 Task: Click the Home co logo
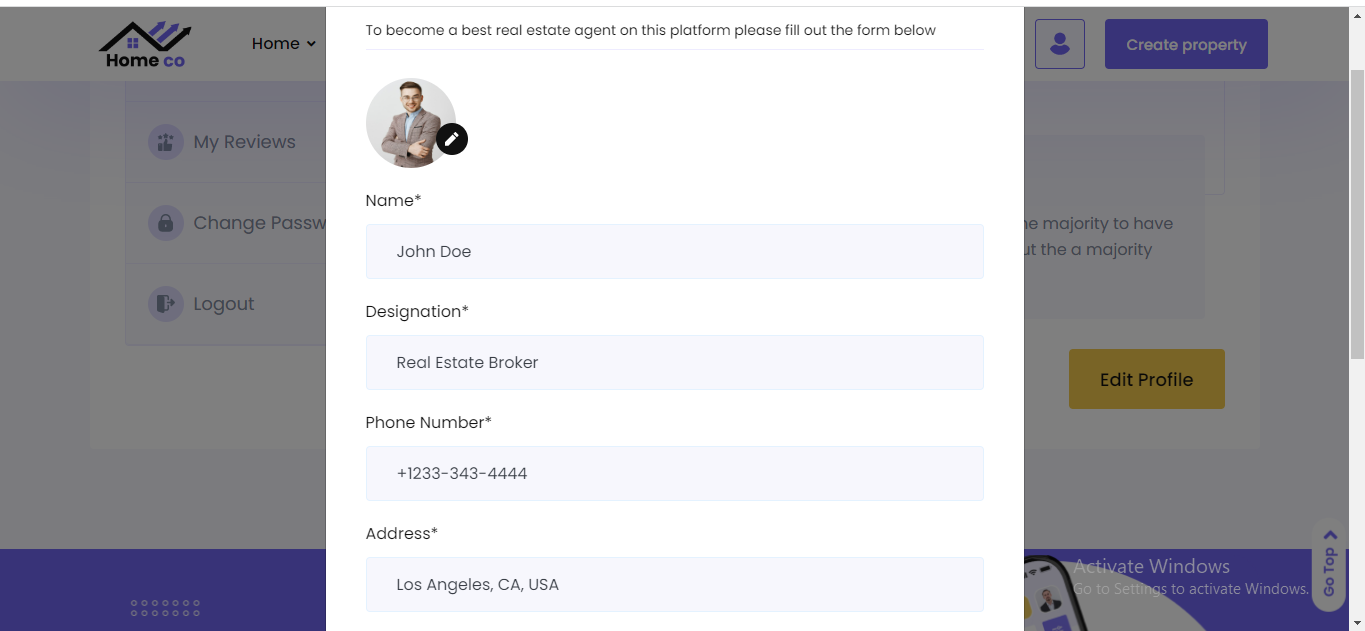click(x=145, y=45)
